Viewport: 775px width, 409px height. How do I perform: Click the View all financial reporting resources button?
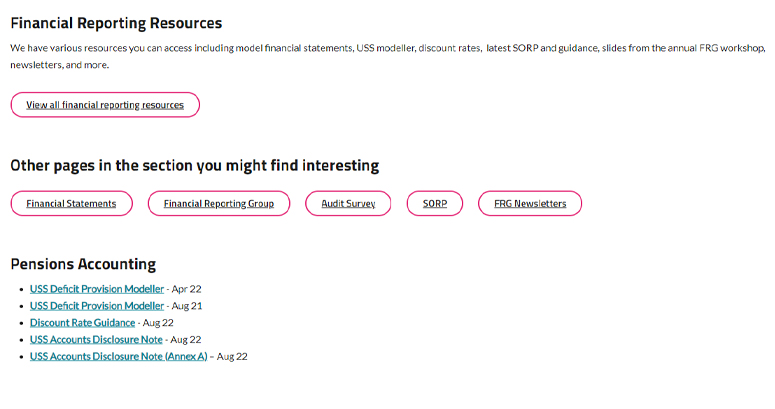(x=105, y=105)
